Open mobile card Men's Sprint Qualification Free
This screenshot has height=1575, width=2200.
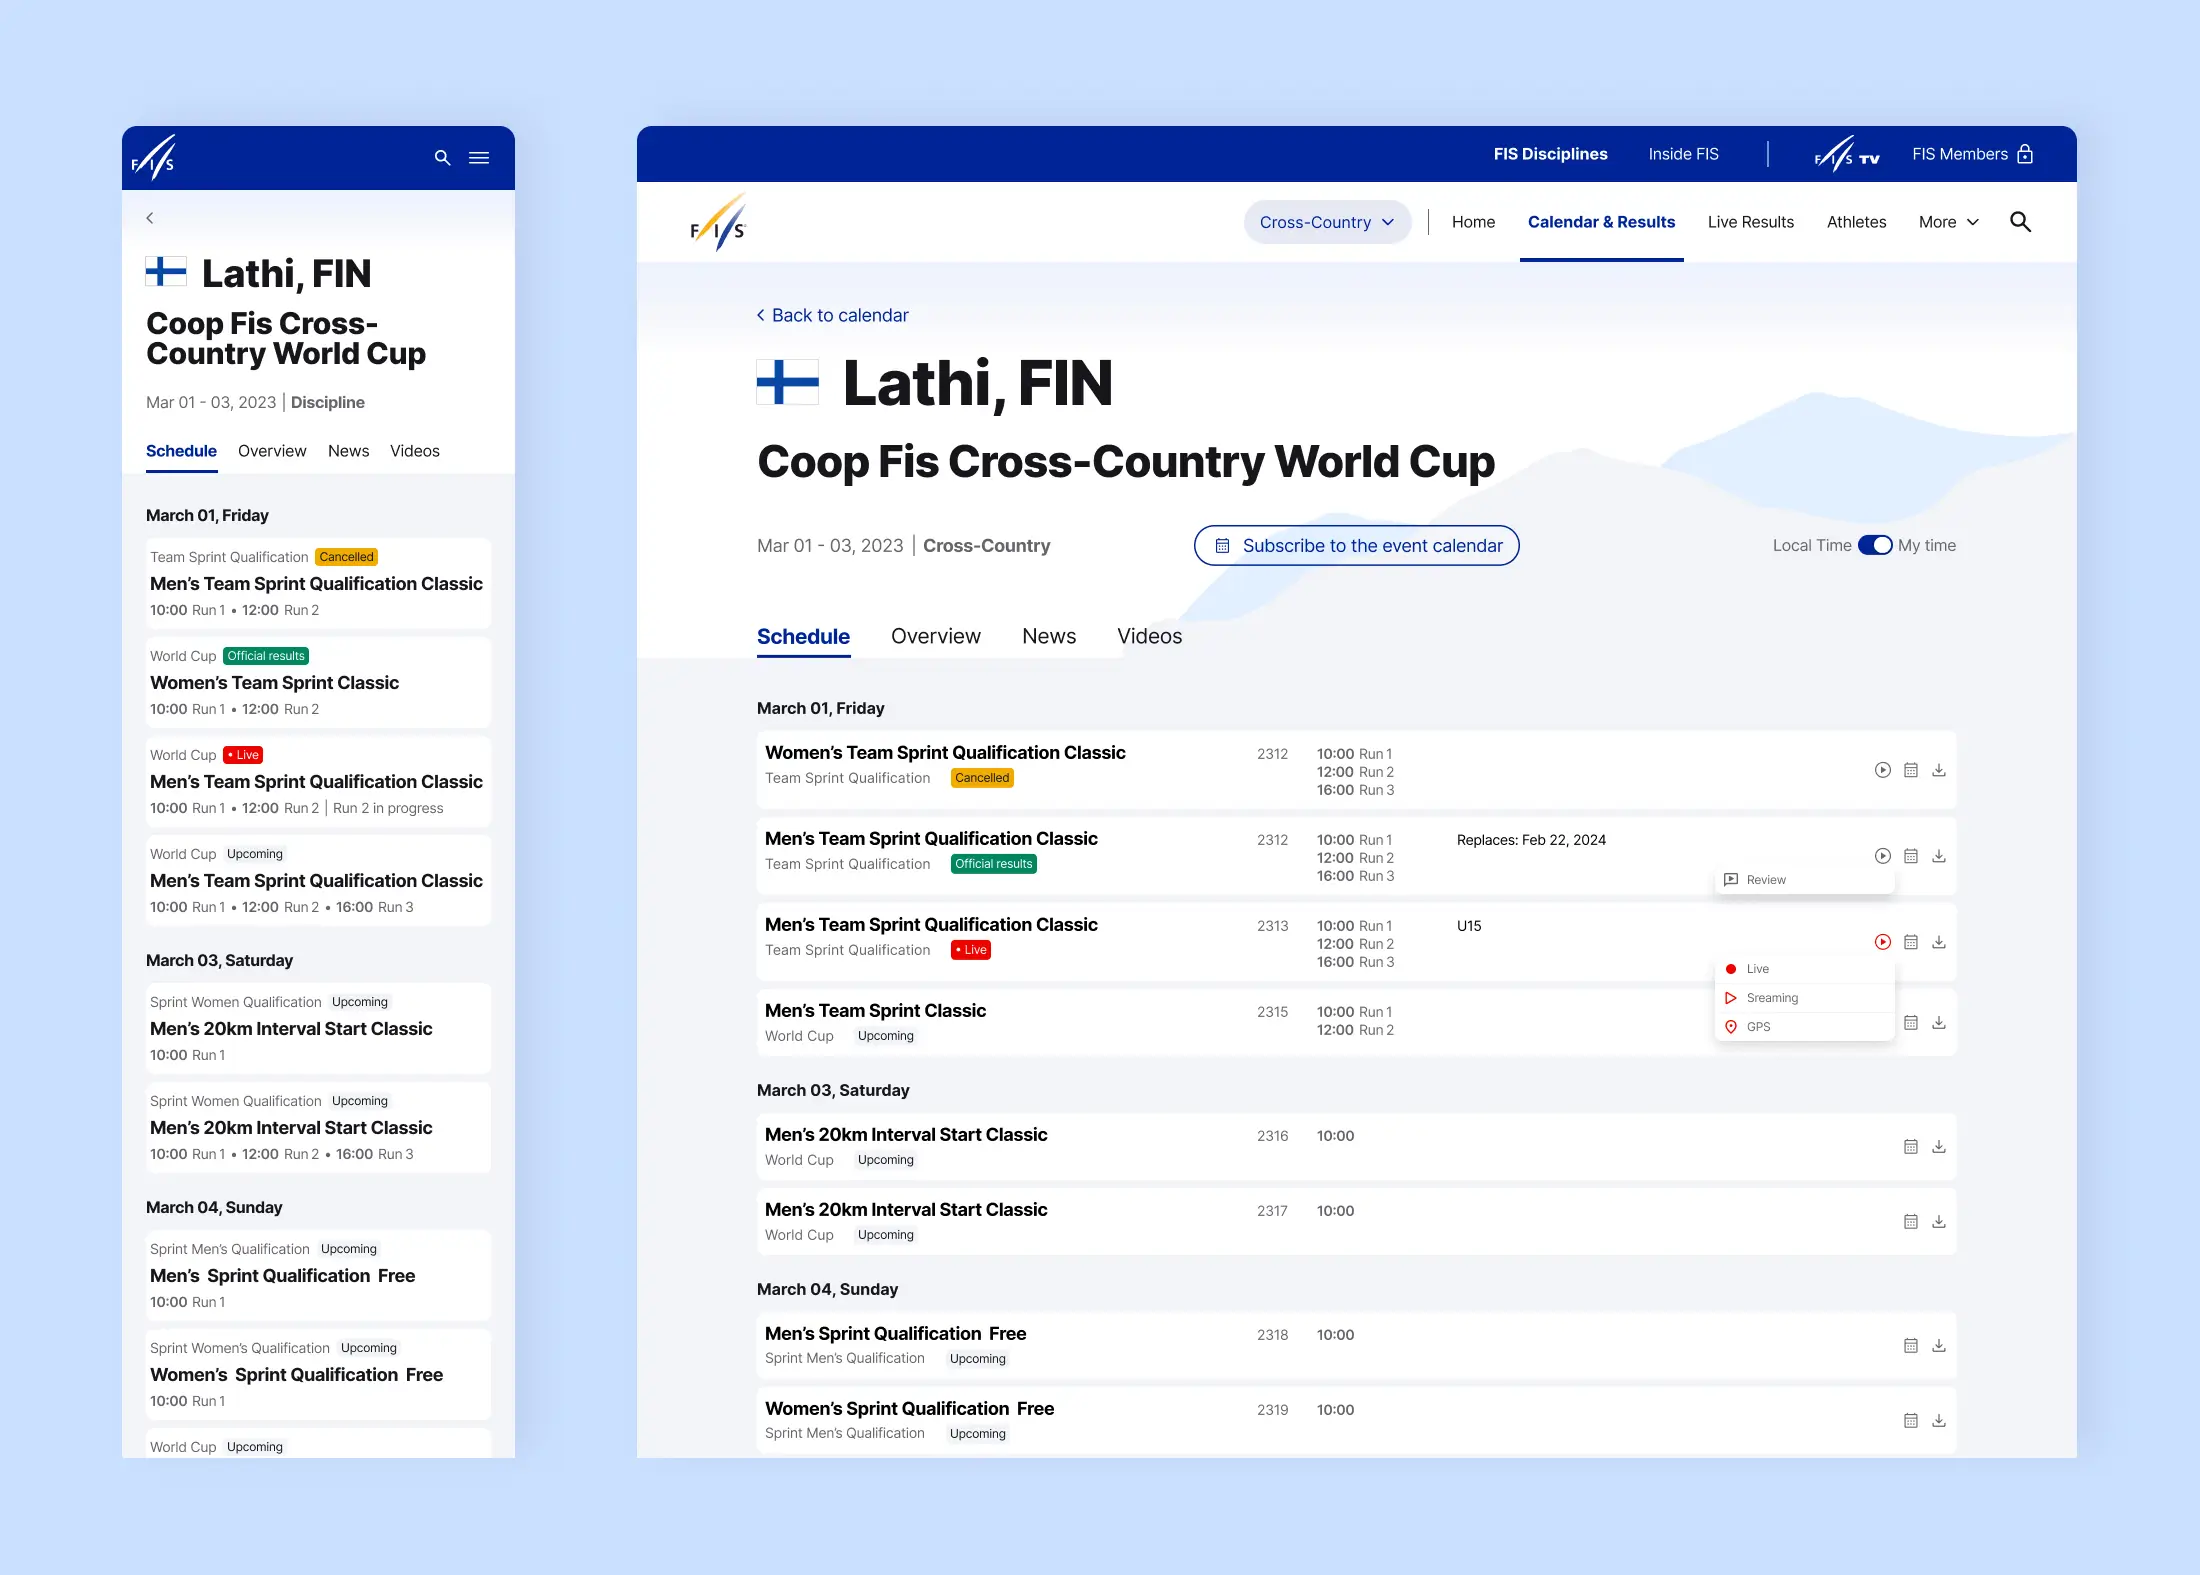click(x=318, y=1275)
